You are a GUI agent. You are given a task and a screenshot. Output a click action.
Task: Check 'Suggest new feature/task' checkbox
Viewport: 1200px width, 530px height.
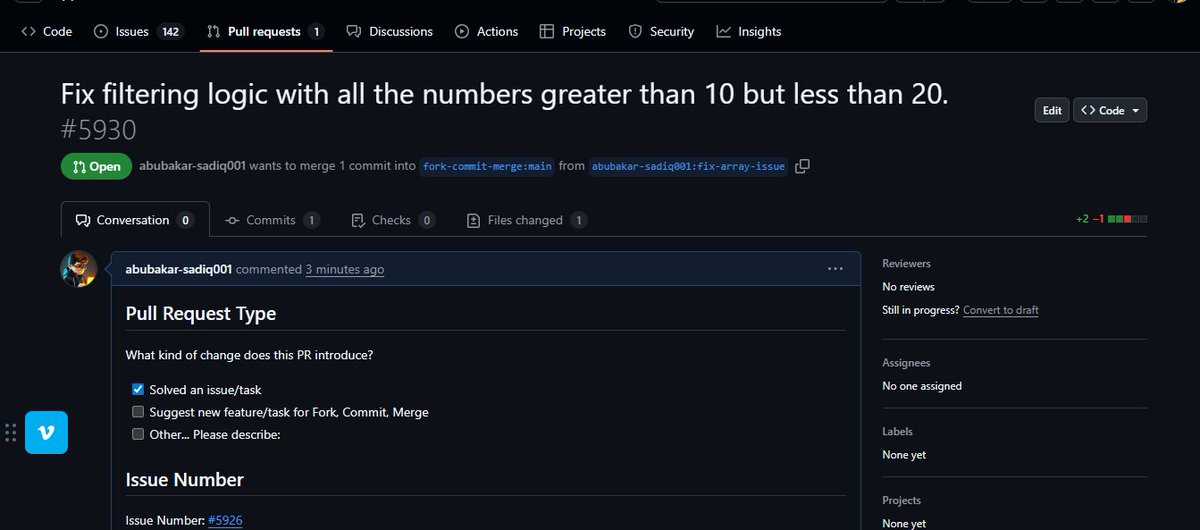pos(138,412)
